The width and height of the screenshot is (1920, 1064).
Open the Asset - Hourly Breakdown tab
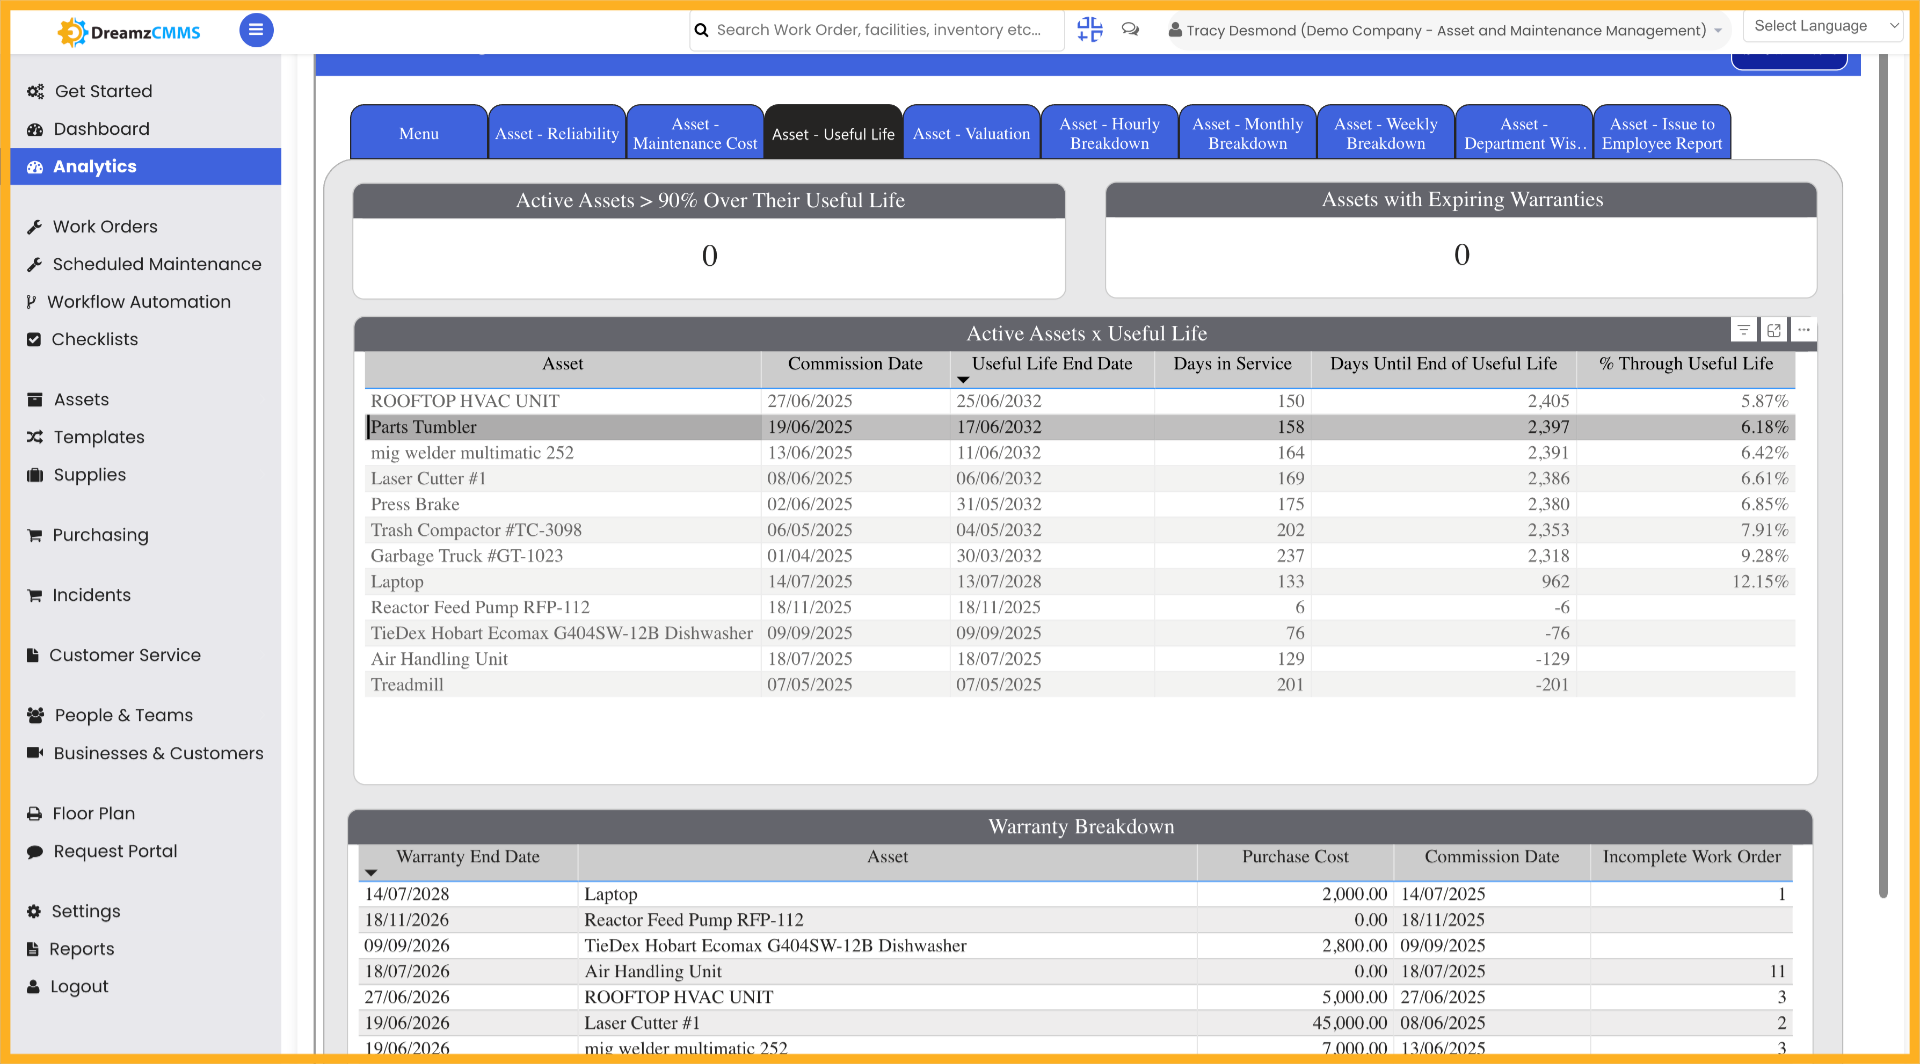1109,131
